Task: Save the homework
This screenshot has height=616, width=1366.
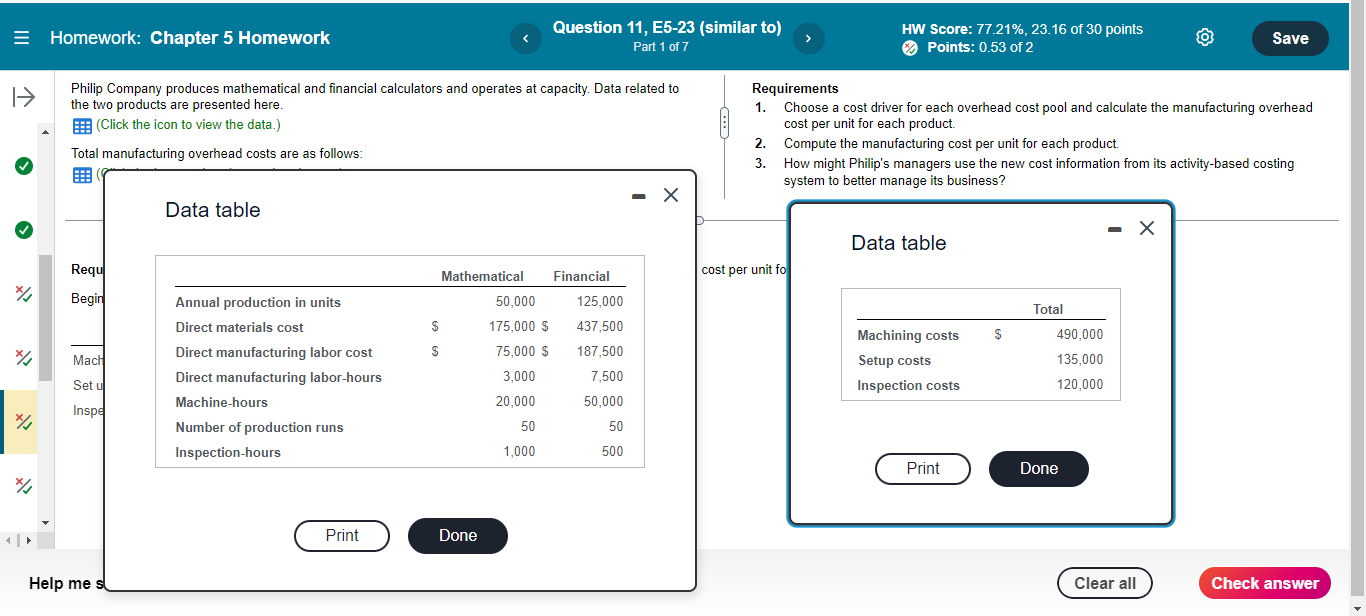Action: (1290, 38)
